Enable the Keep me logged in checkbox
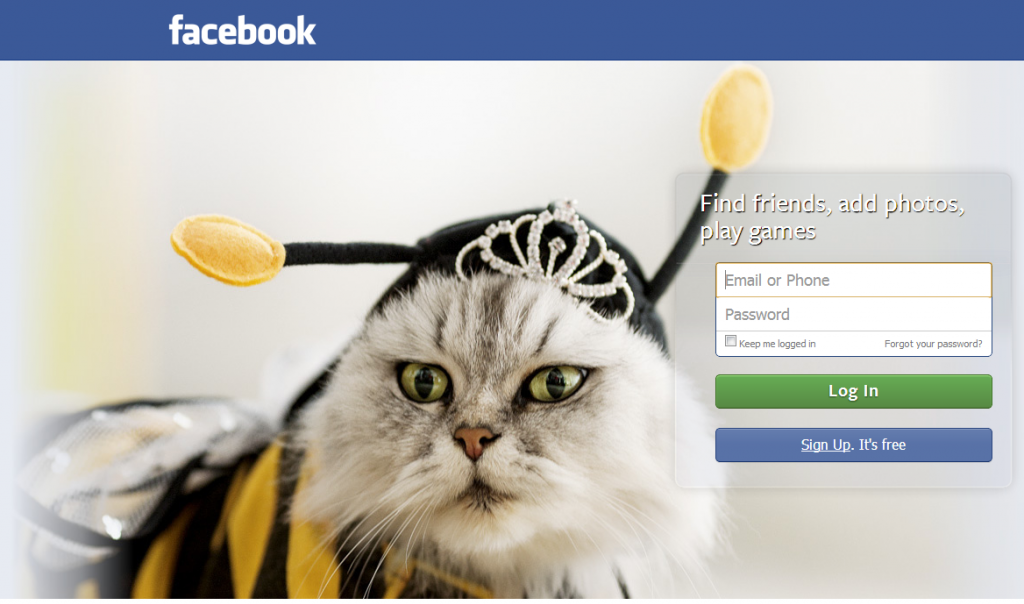Viewport: 1024px width, 604px height. coord(731,341)
